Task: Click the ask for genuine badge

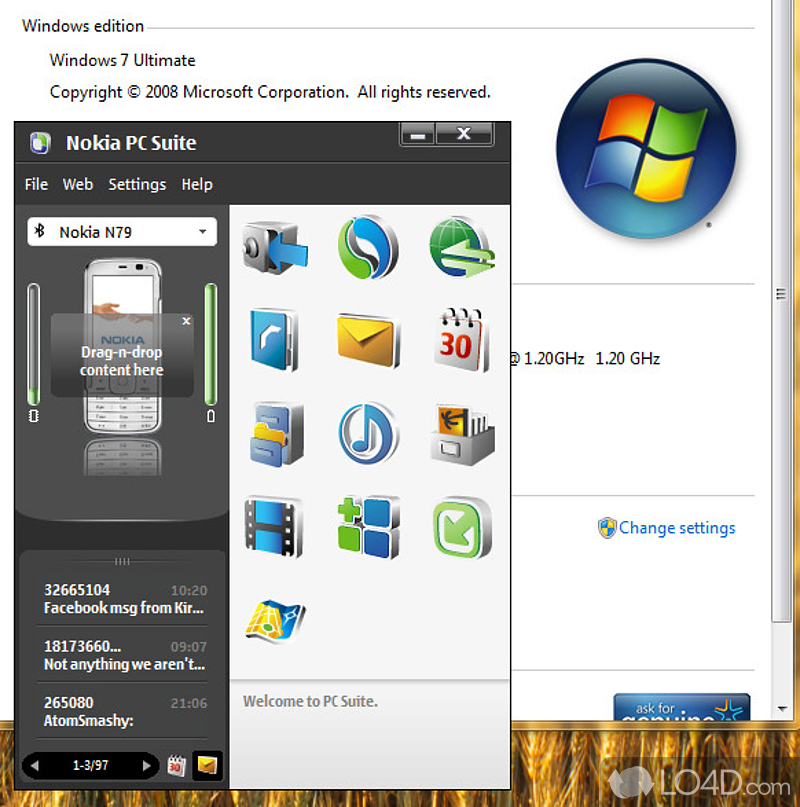Action: click(682, 707)
